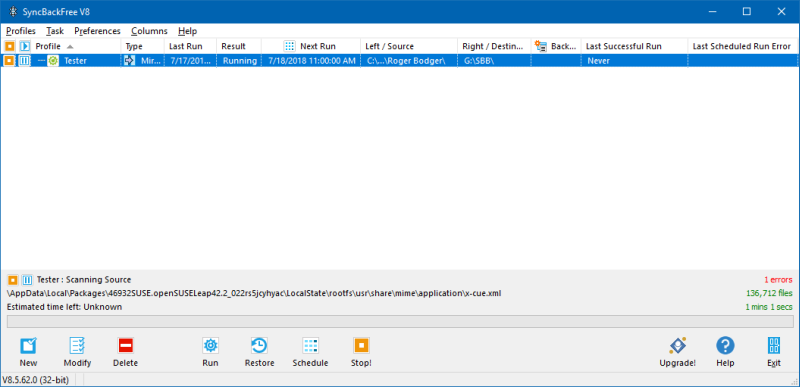Screen dimensions: 800x387
Task: Sort by Right / Destin... column header
Action: tap(493, 46)
